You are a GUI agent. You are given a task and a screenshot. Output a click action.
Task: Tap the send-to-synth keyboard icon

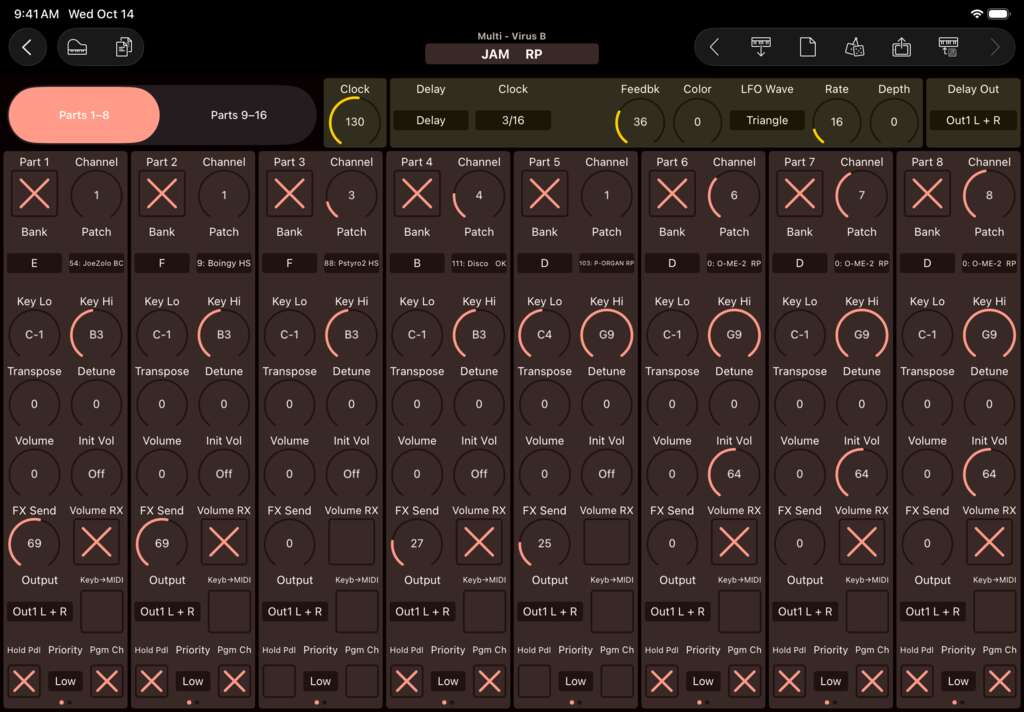(x=948, y=47)
